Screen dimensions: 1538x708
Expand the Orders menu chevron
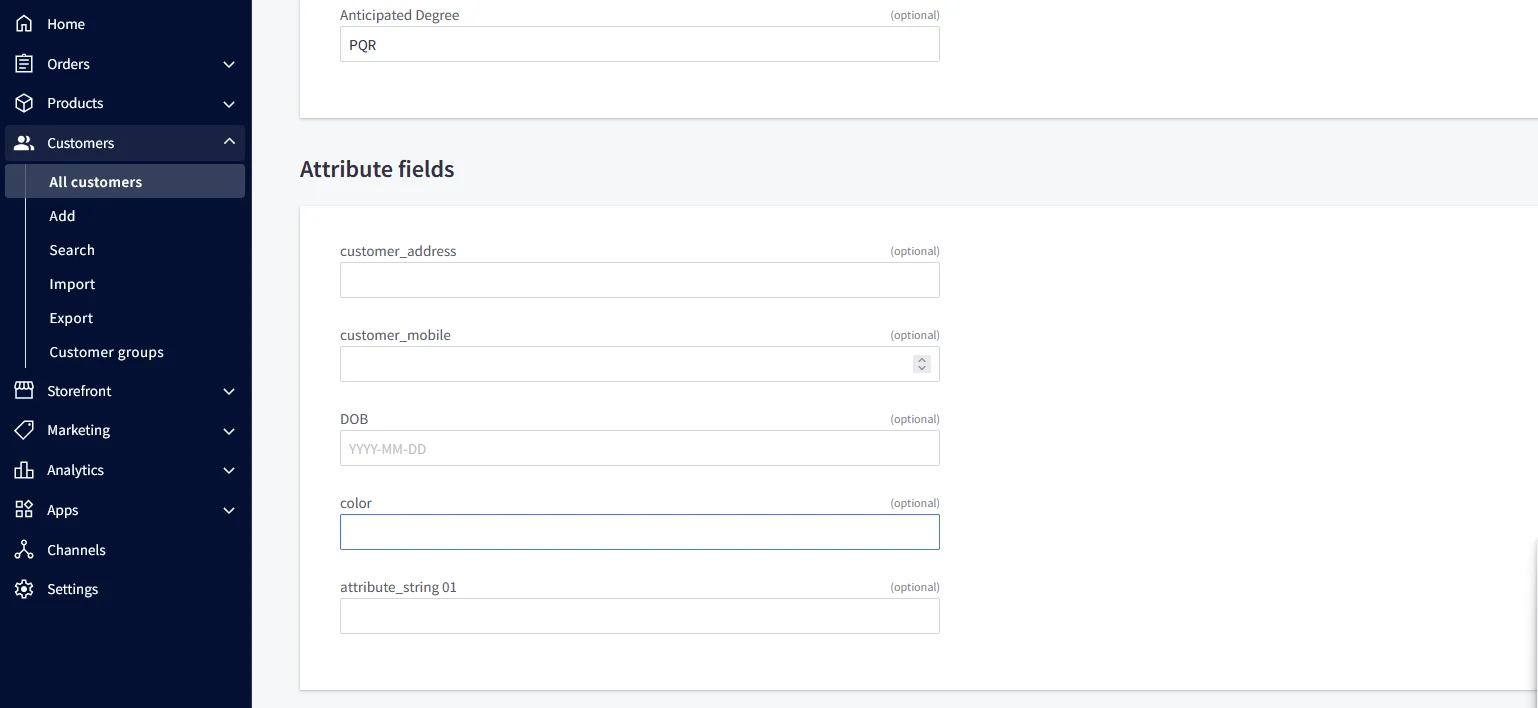(229, 63)
